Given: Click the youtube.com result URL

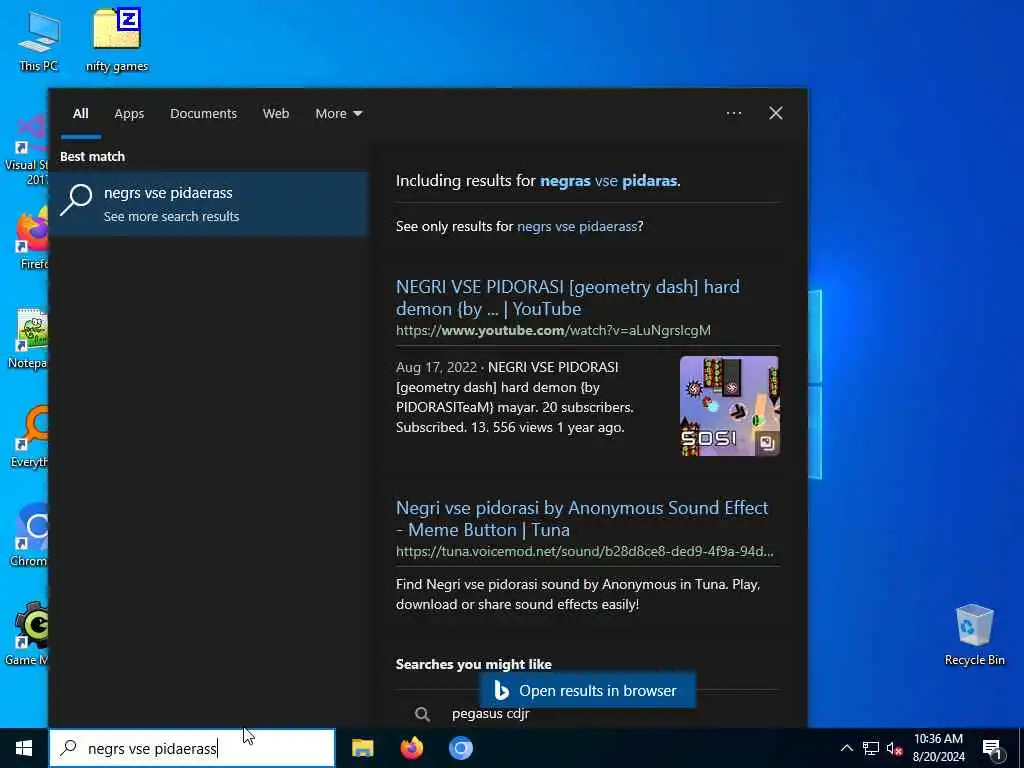Looking at the screenshot, I should 553,330.
